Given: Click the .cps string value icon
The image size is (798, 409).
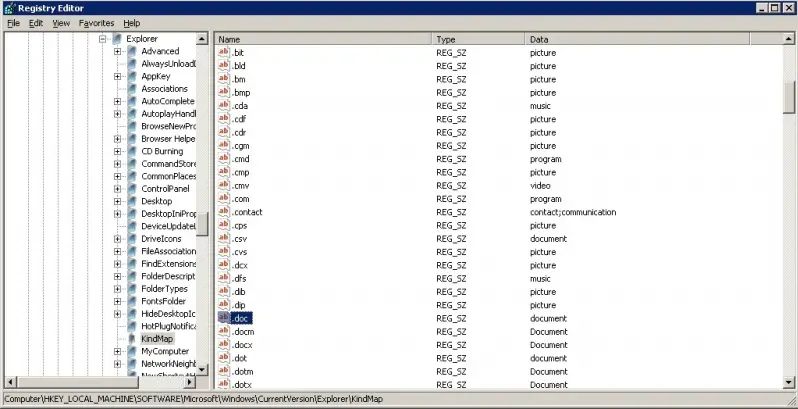Looking at the screenshot, I should pos(223,225).
